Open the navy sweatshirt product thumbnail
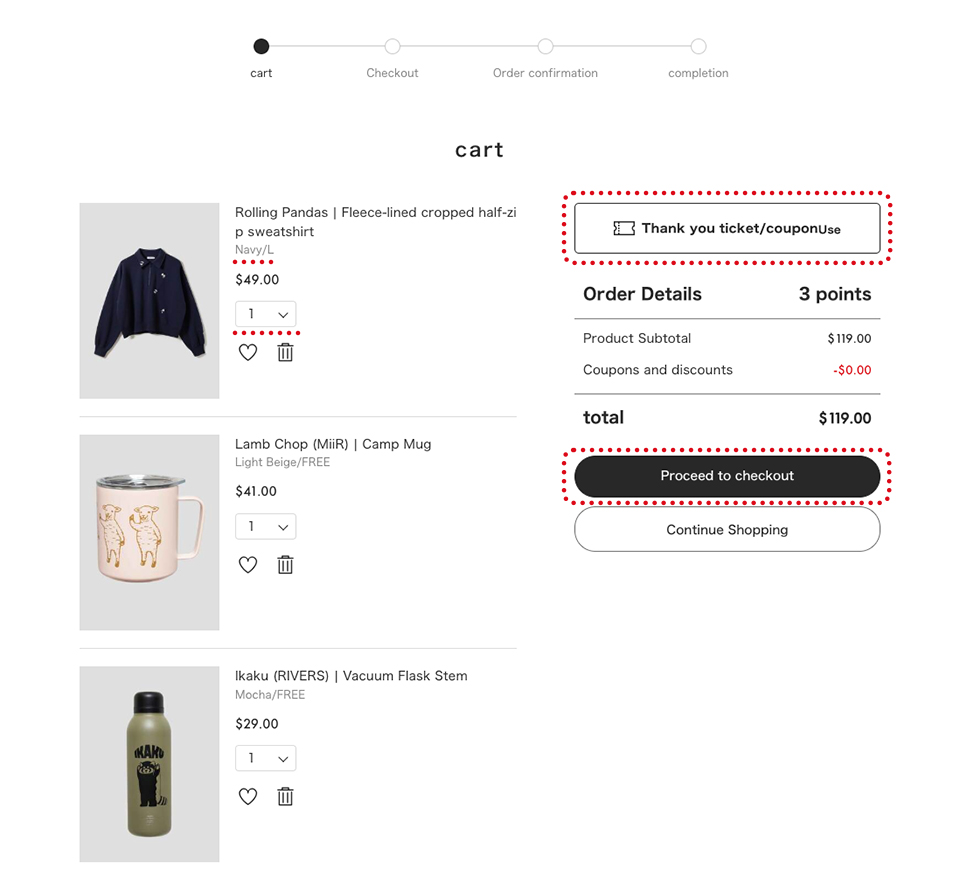The width and height of the screenshot is (960, 889). (x=150, y=301)
